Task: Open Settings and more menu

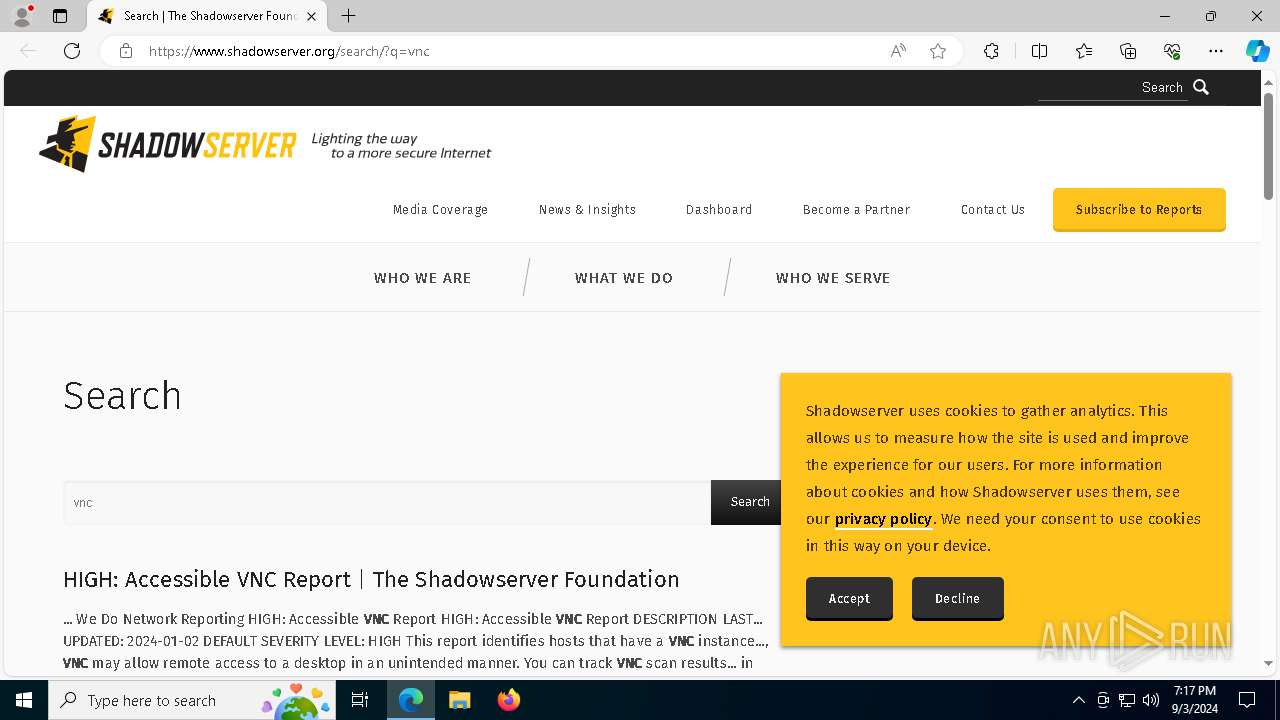Action: click(1216, 51)
